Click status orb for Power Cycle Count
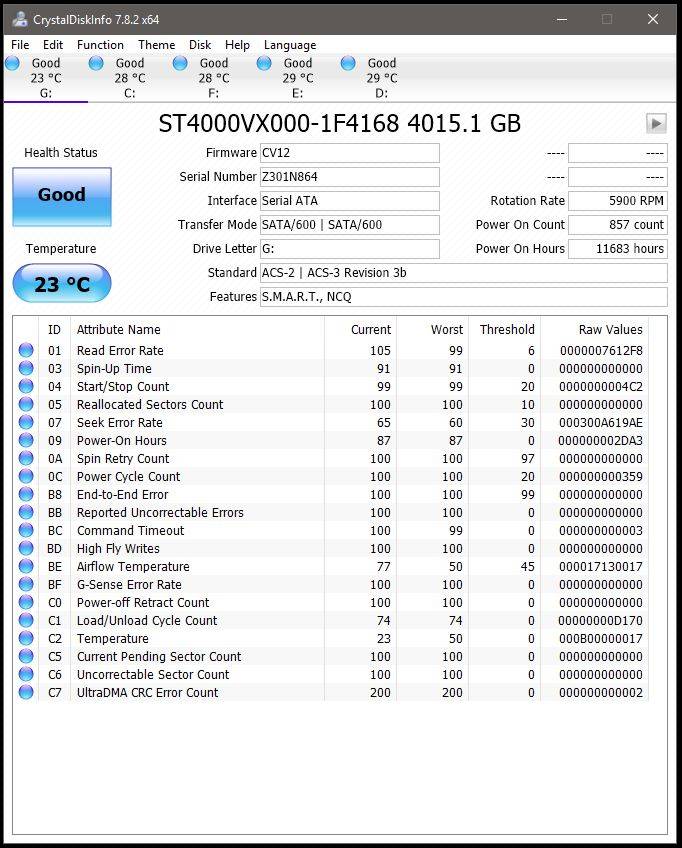The image size is (682, 848). tap(26, 476)
